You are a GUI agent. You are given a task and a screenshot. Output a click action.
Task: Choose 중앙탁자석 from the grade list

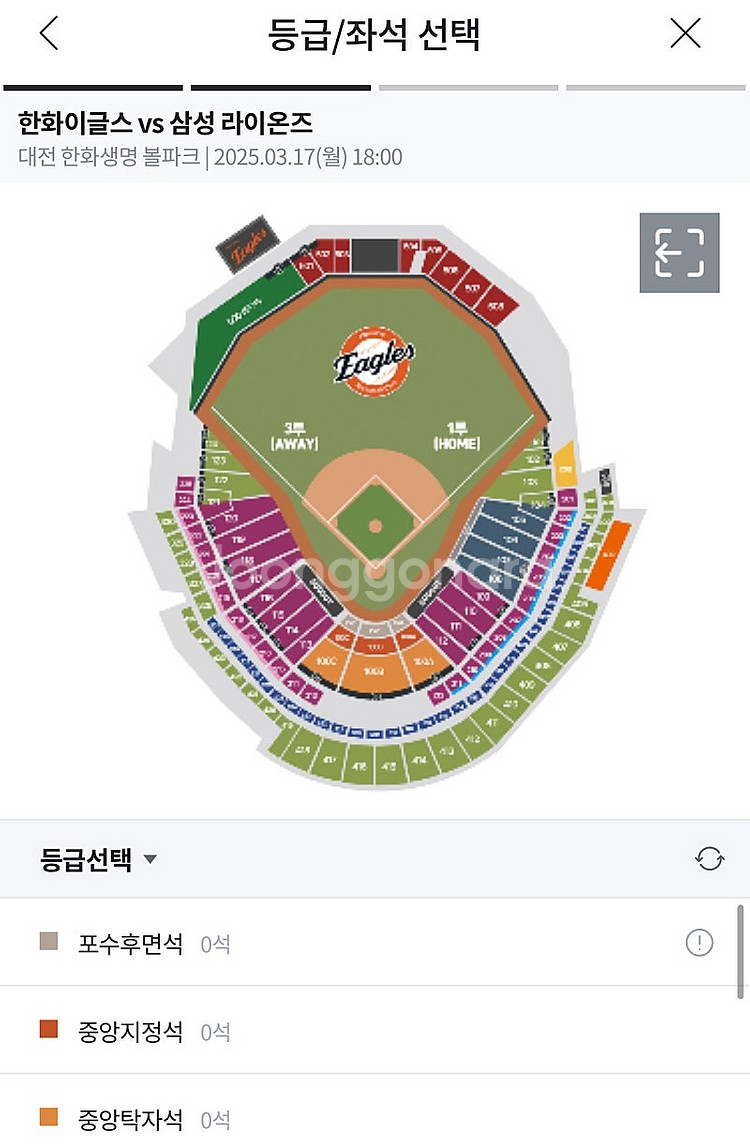click(x=130, y=1118)
